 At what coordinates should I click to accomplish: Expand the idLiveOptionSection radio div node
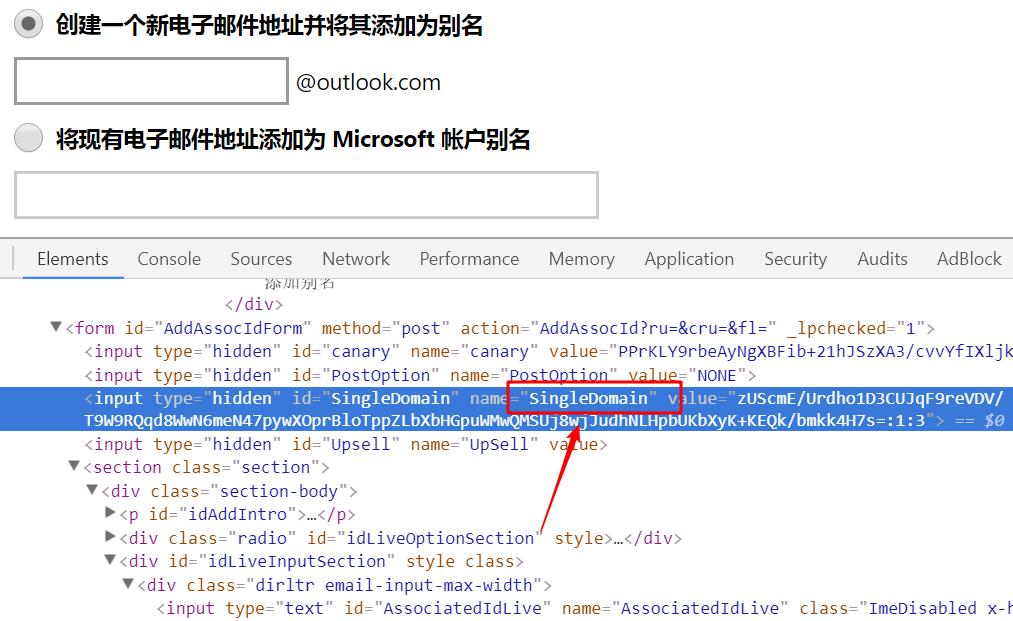[110, 537]
